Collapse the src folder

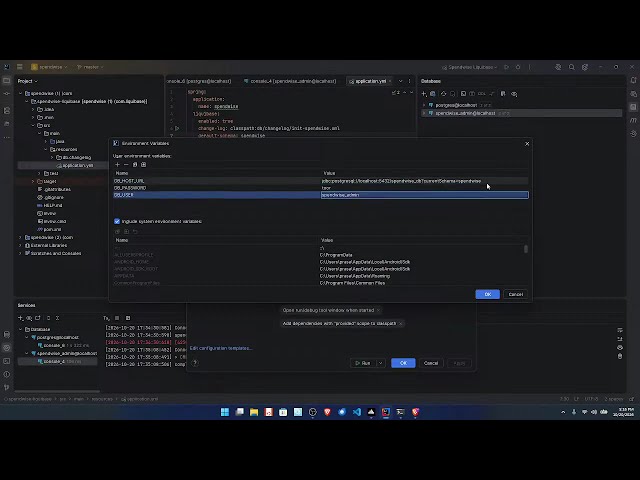click(33, 125)
